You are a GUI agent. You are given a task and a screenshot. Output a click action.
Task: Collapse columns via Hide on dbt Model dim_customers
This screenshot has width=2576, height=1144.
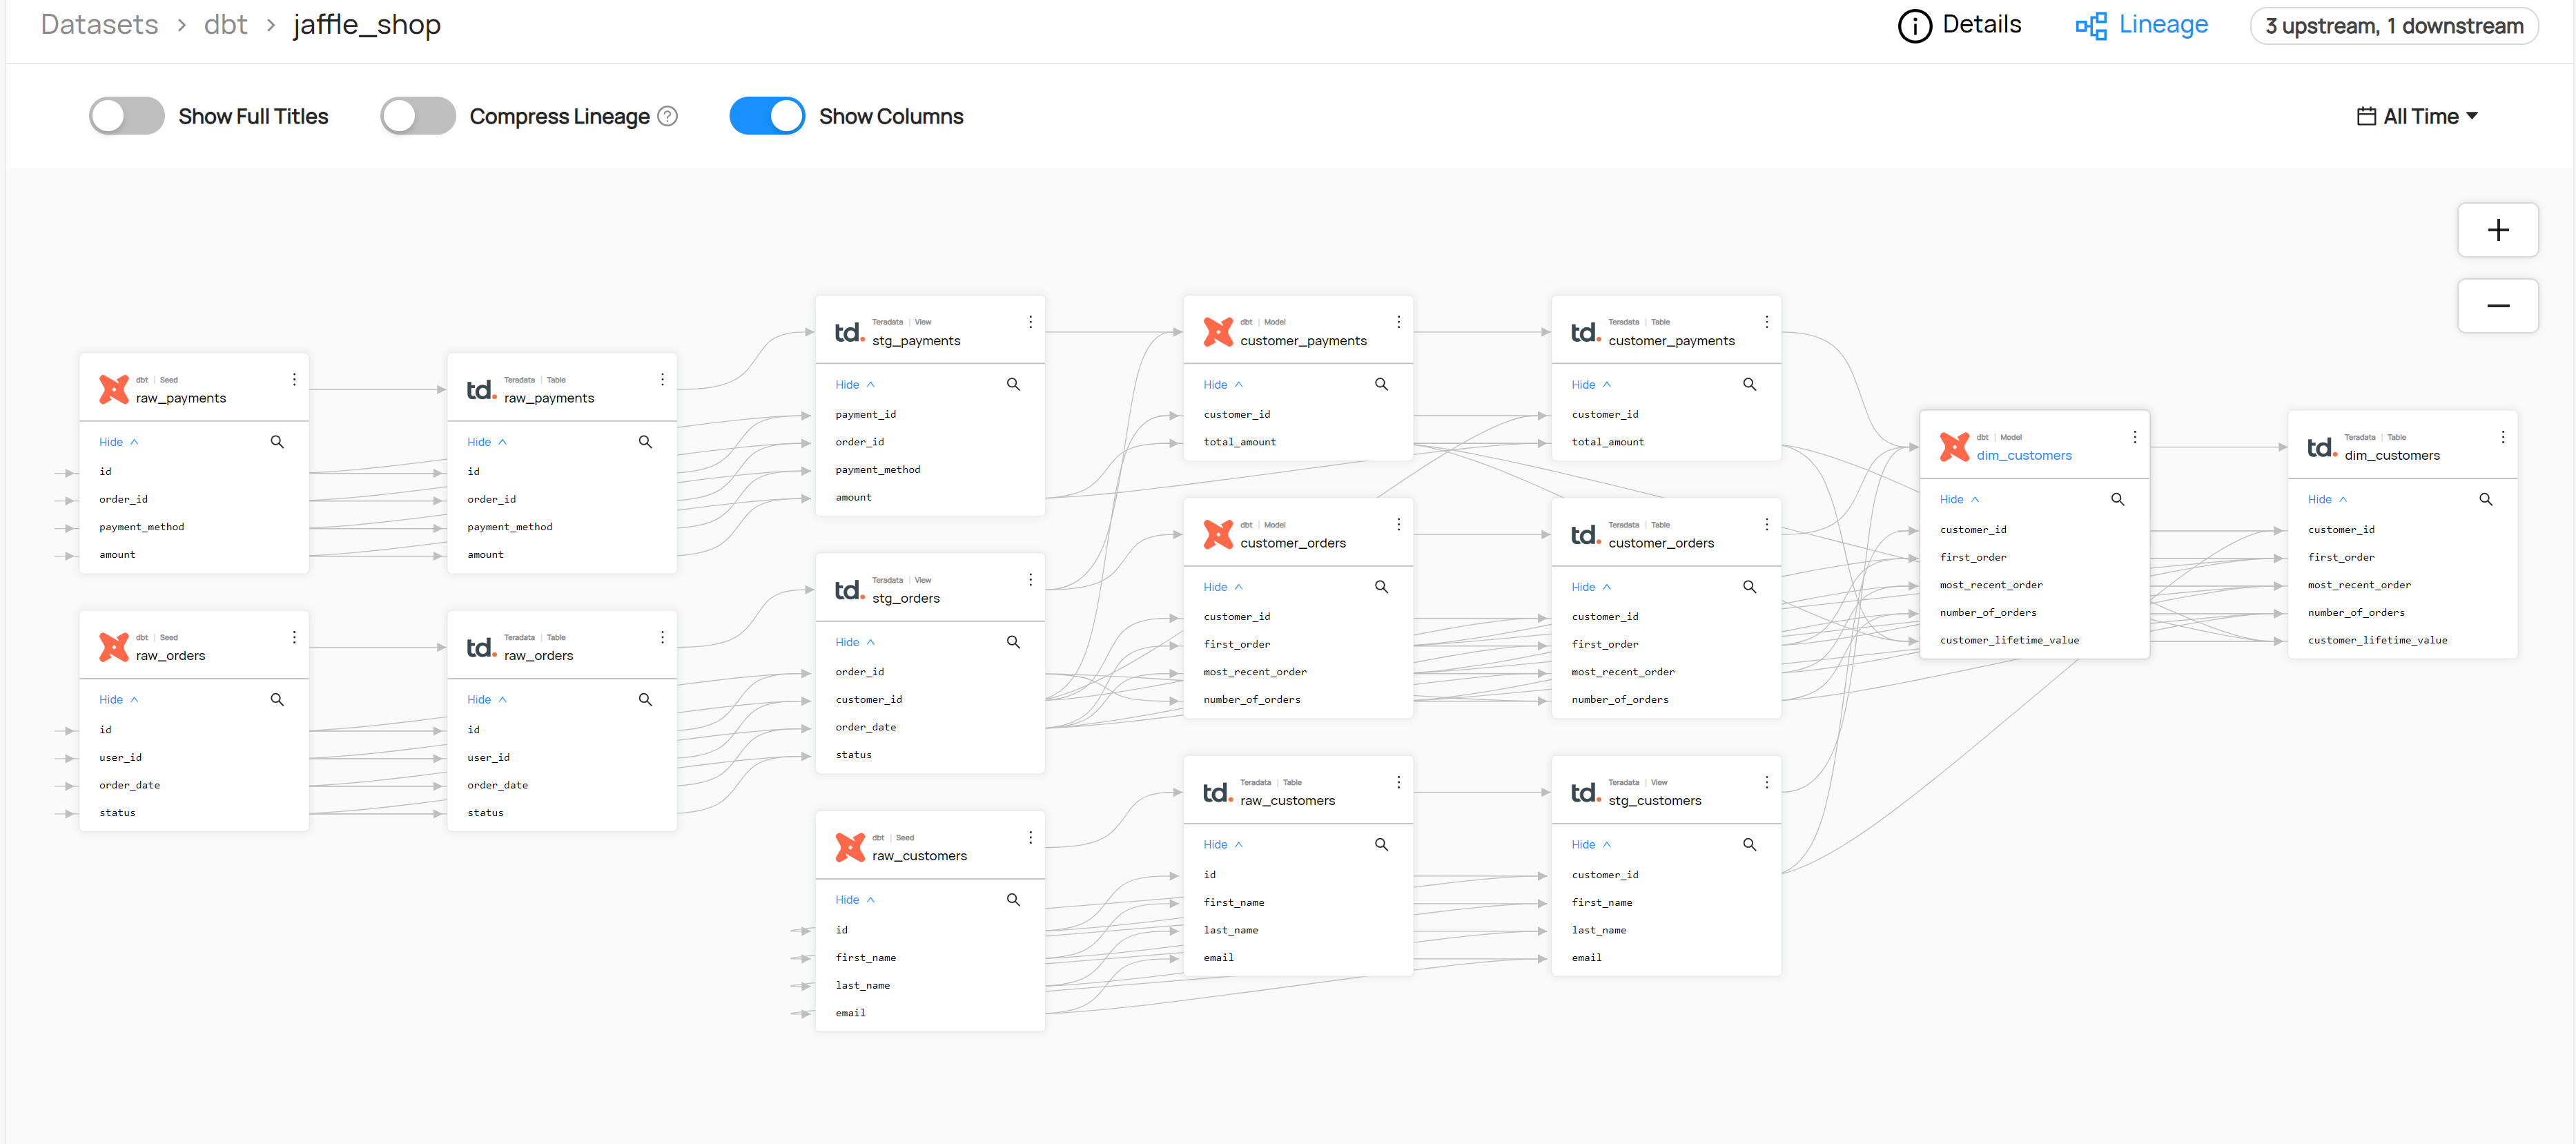click(x=1960, y=499)
